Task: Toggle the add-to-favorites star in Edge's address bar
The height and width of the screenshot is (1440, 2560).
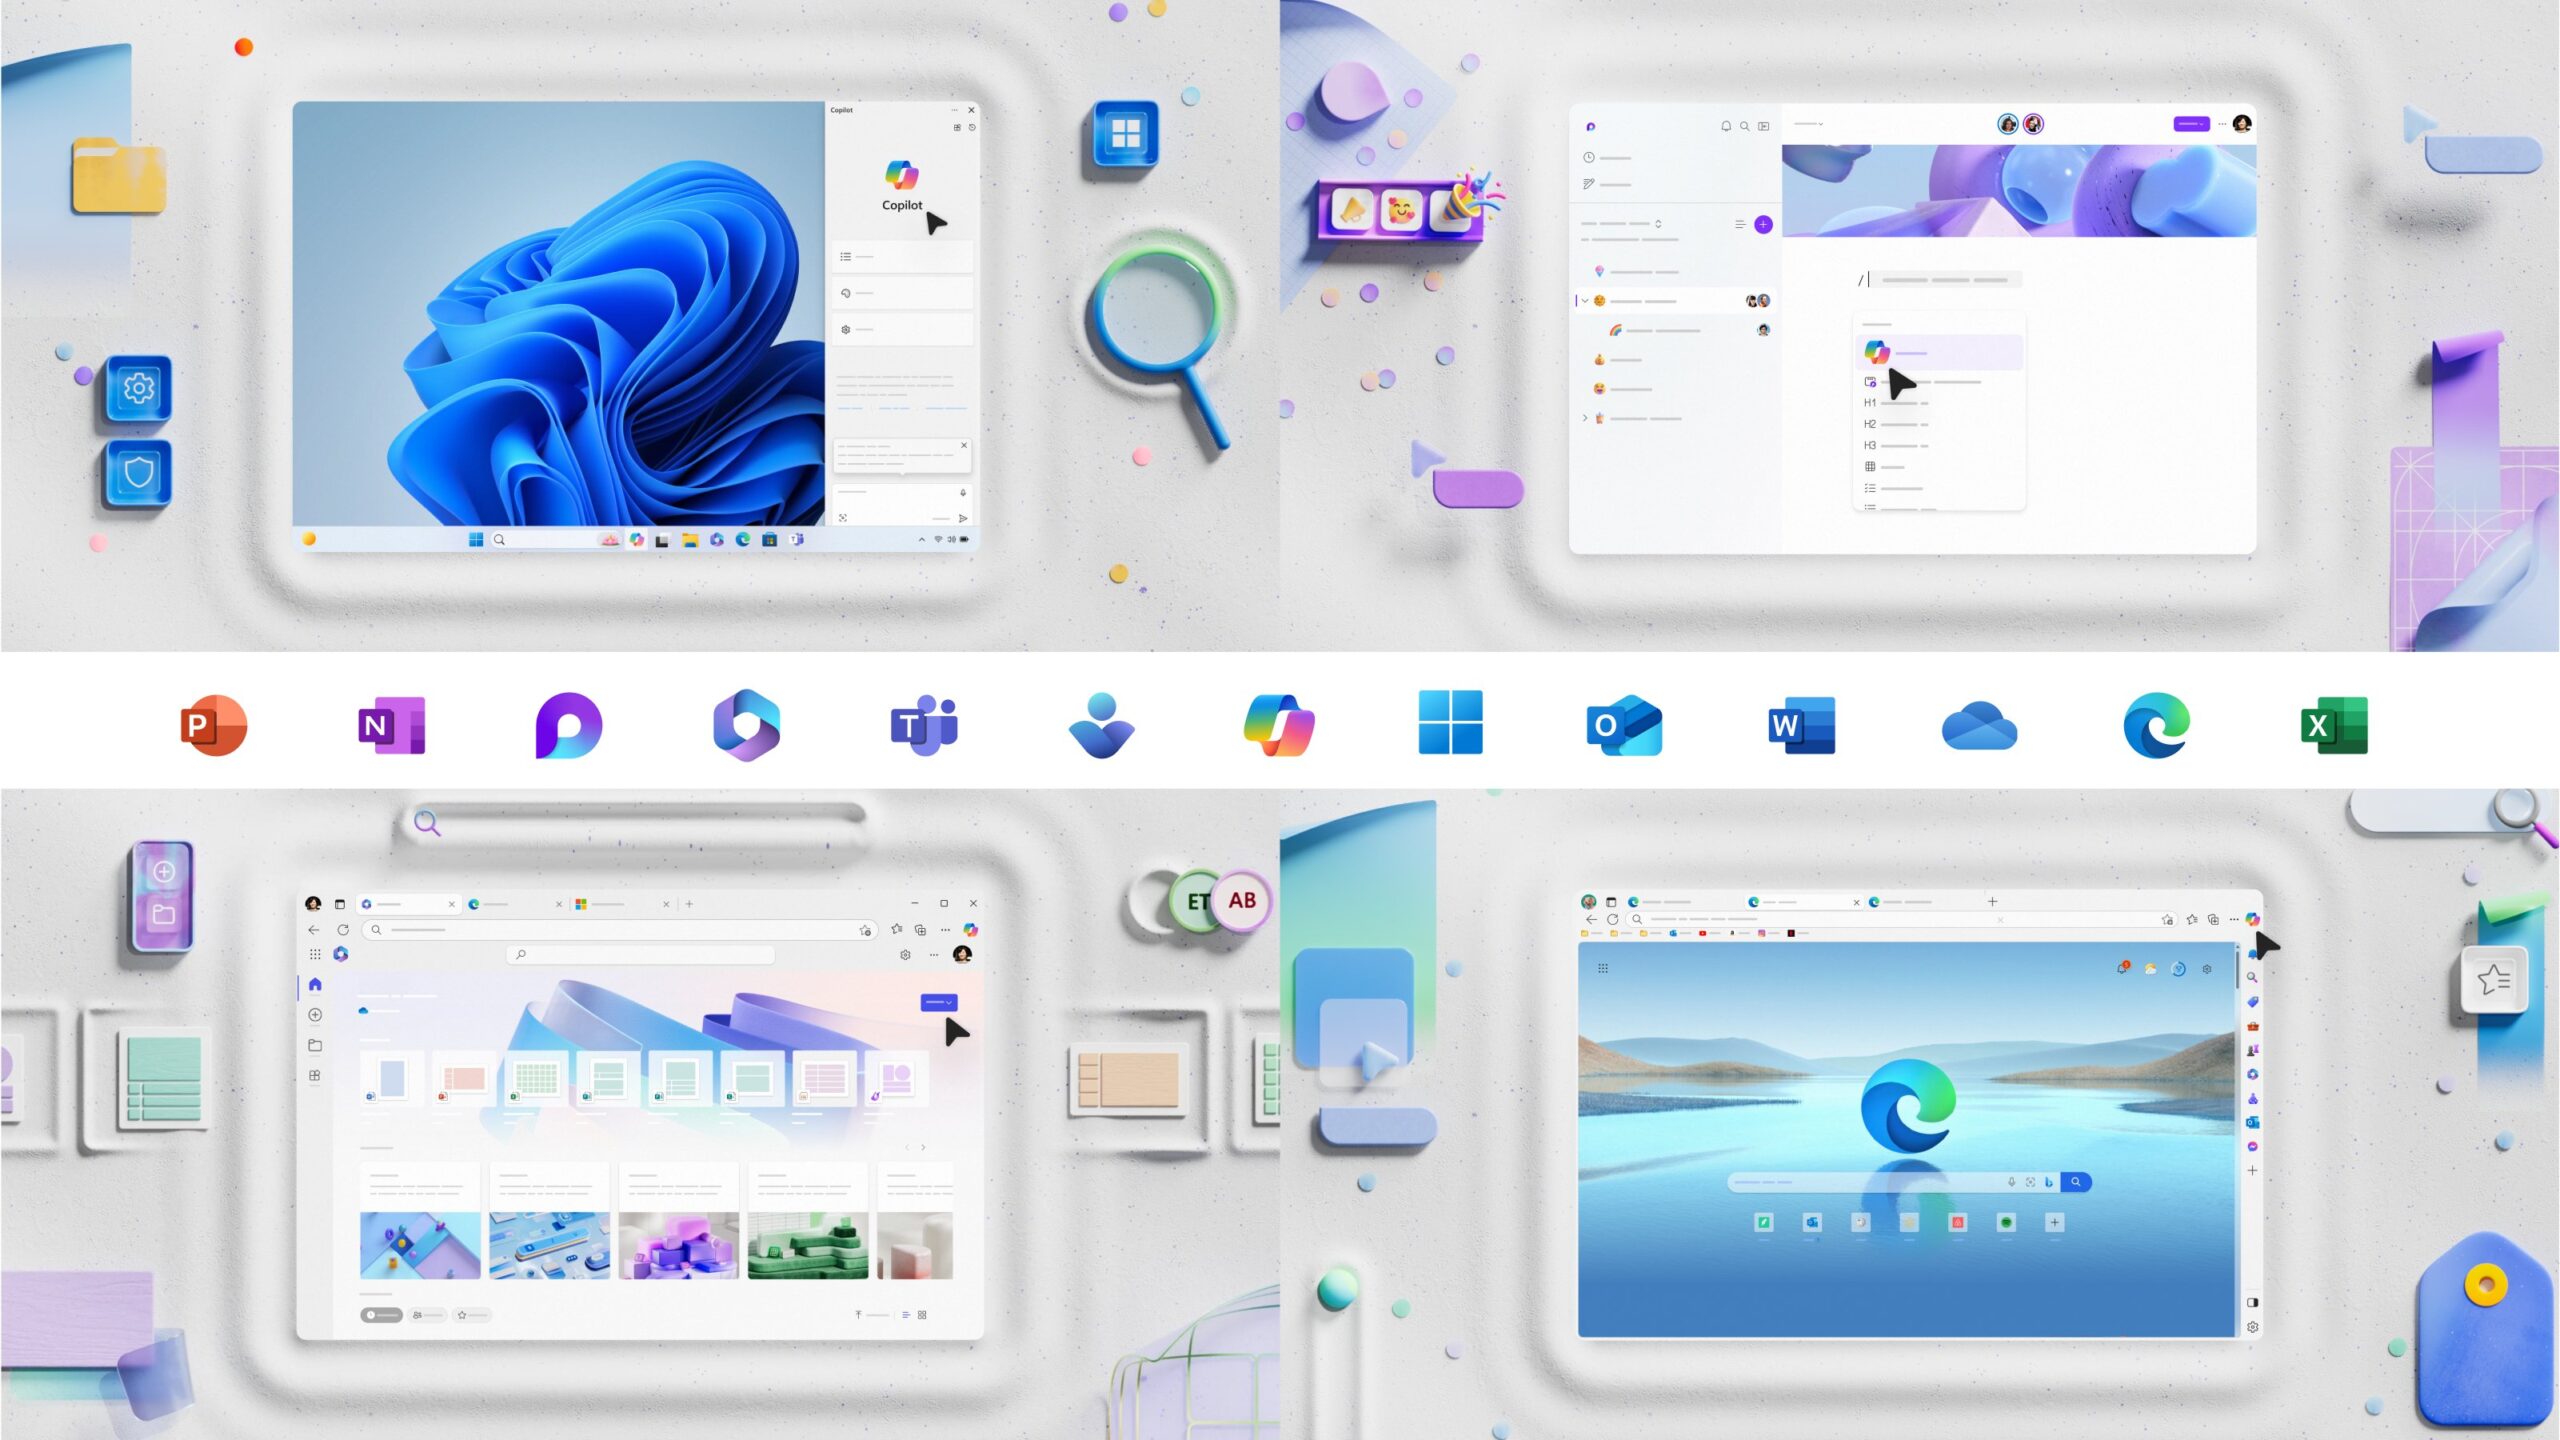Action: point(2168,921)
